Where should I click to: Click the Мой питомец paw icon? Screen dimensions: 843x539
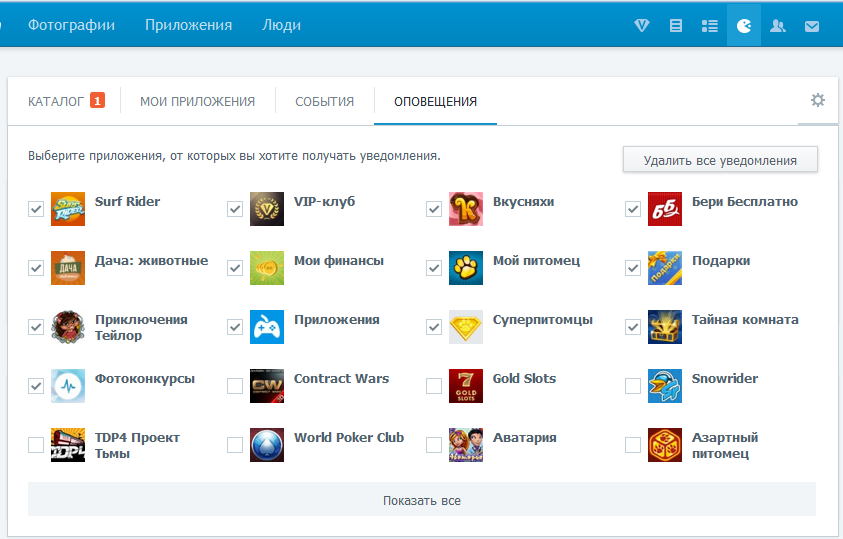(x=466, y=268)
